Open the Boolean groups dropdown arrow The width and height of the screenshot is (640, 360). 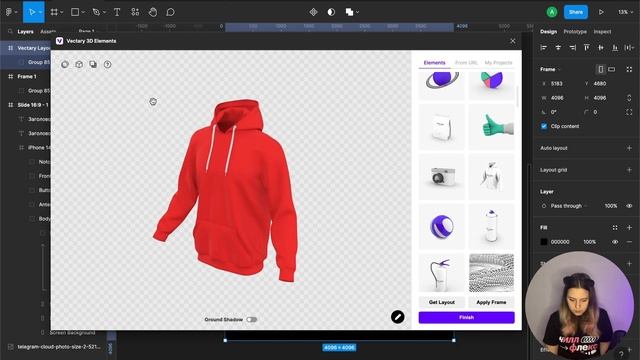click(358, 12)
